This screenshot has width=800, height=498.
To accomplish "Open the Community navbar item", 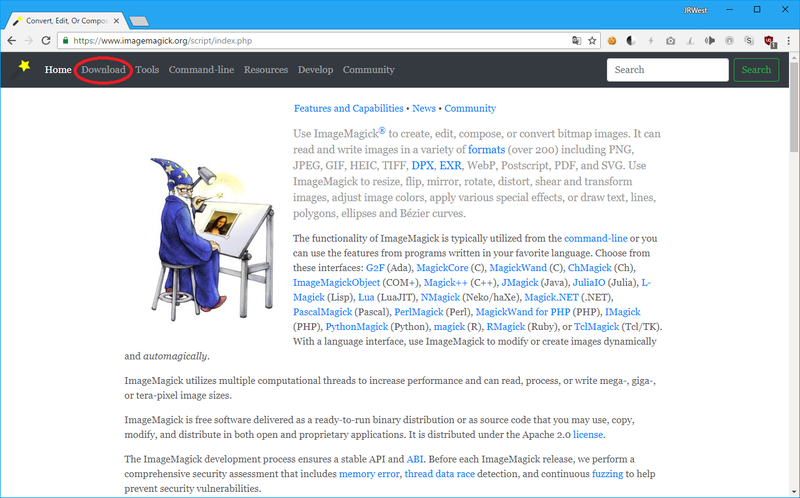I will pos(368,70).
